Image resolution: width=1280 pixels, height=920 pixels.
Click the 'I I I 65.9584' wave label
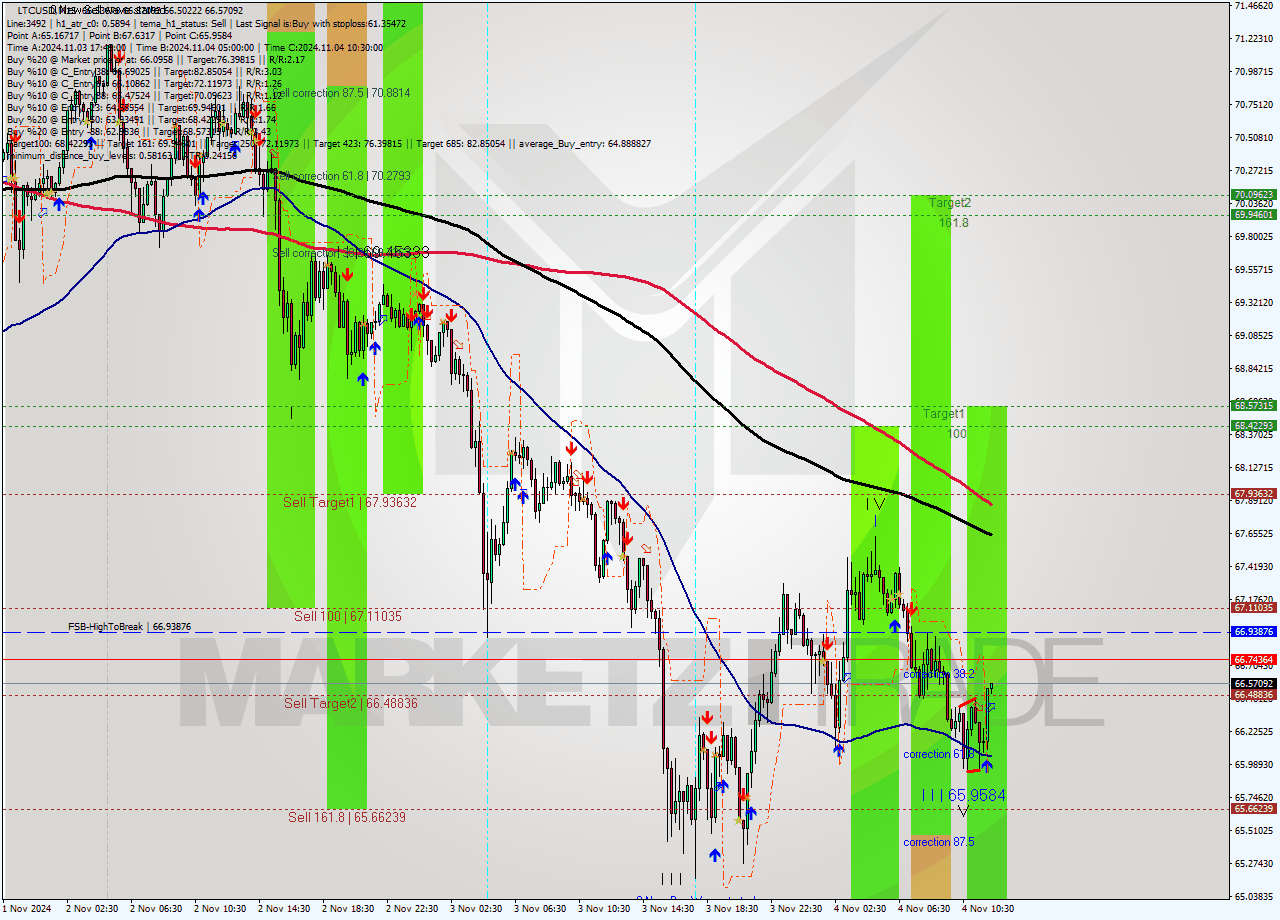pyautogui.click(x=963, y=796)
